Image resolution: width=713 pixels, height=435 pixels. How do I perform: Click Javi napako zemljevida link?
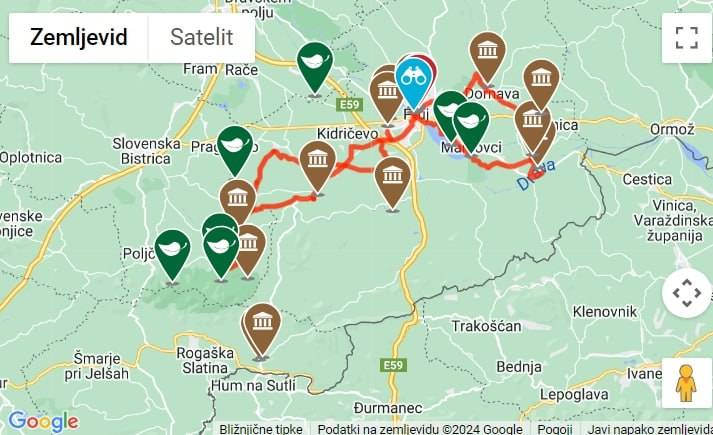[x=650, y=429]
